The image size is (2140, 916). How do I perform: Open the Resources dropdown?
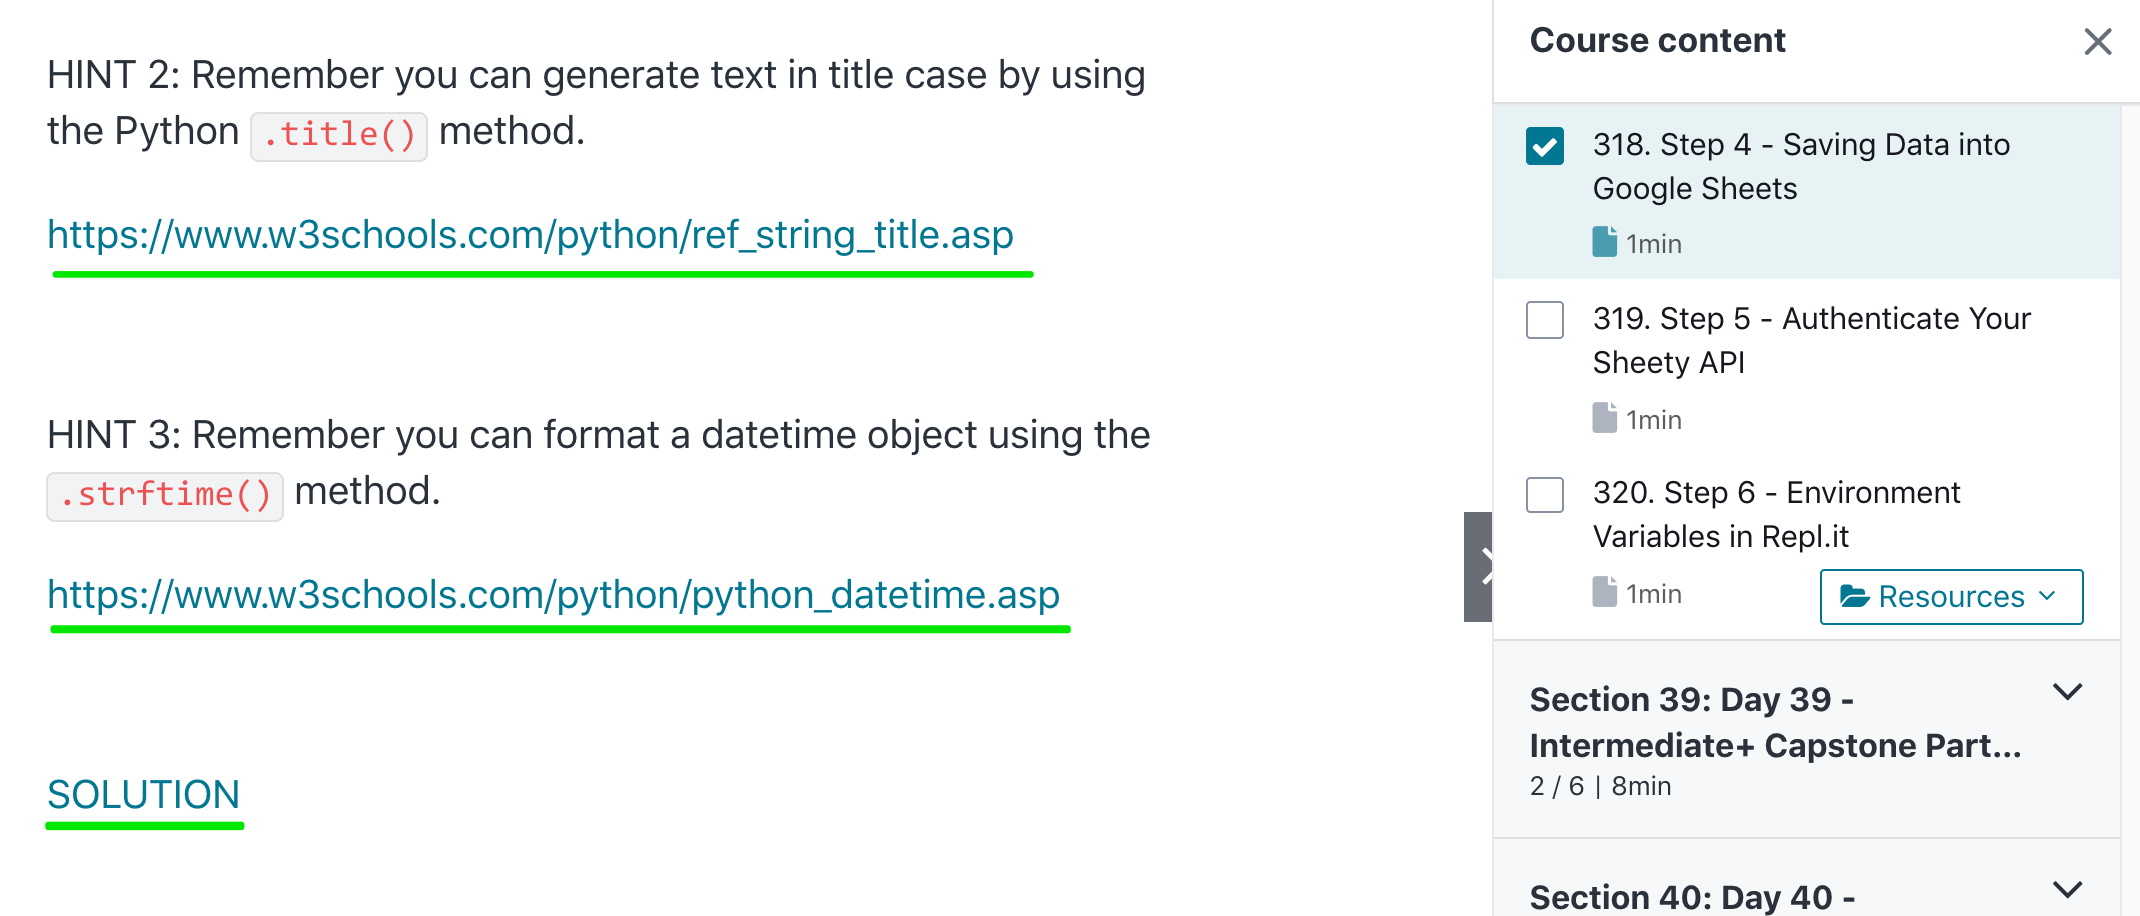[x=1951, y=597]
